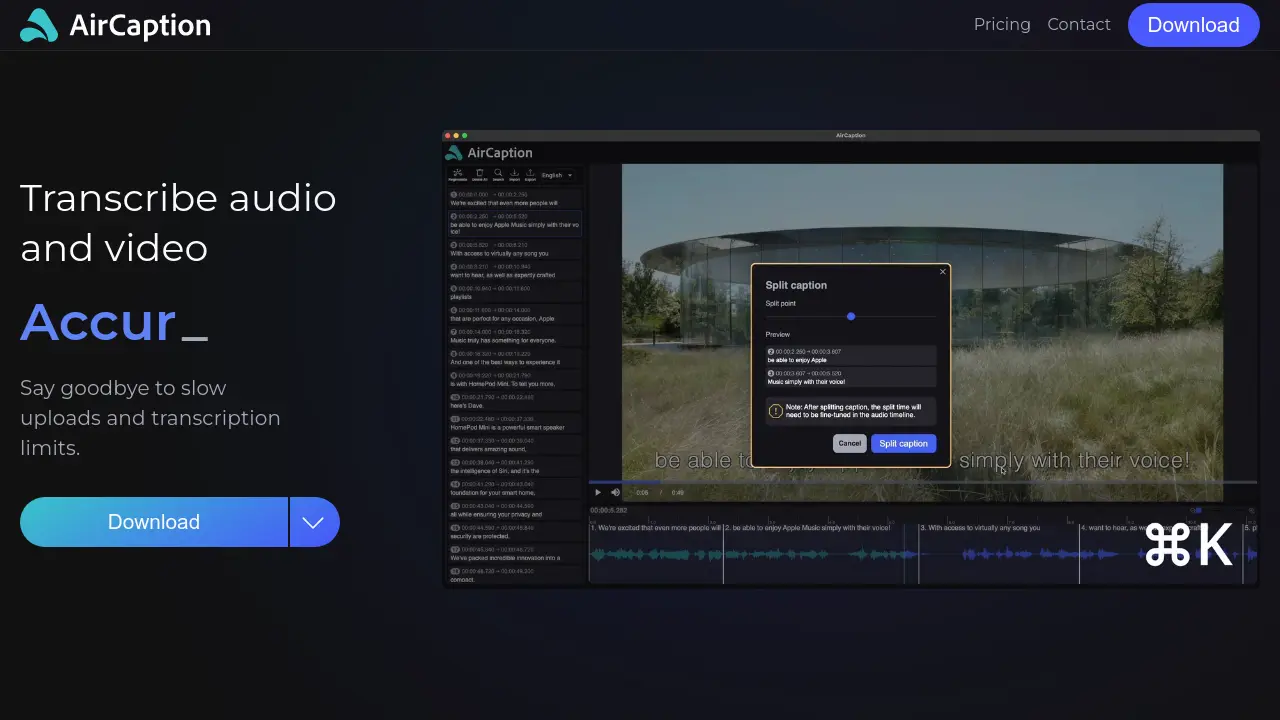Close the Split caption dialog with X
This screenshot has height=720, width=1280.
point(942,271)
